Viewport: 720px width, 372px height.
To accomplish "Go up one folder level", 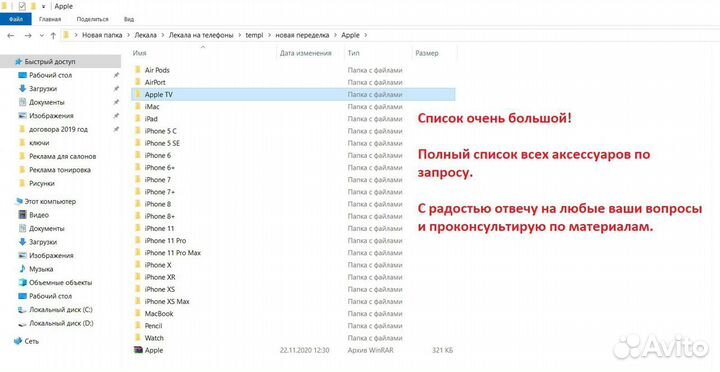I will [x=53, y=35].
